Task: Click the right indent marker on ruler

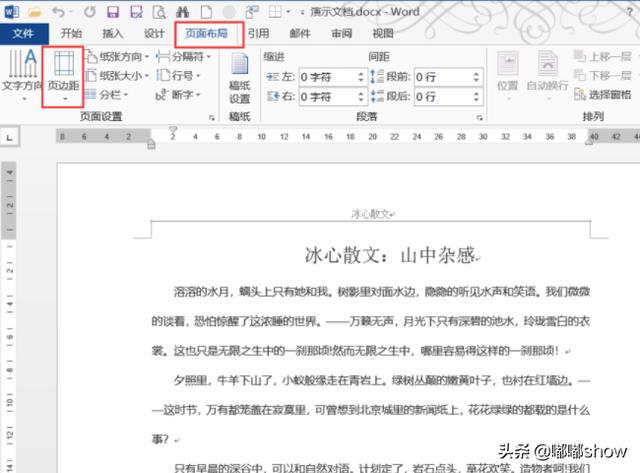Action: pos(589,141)
